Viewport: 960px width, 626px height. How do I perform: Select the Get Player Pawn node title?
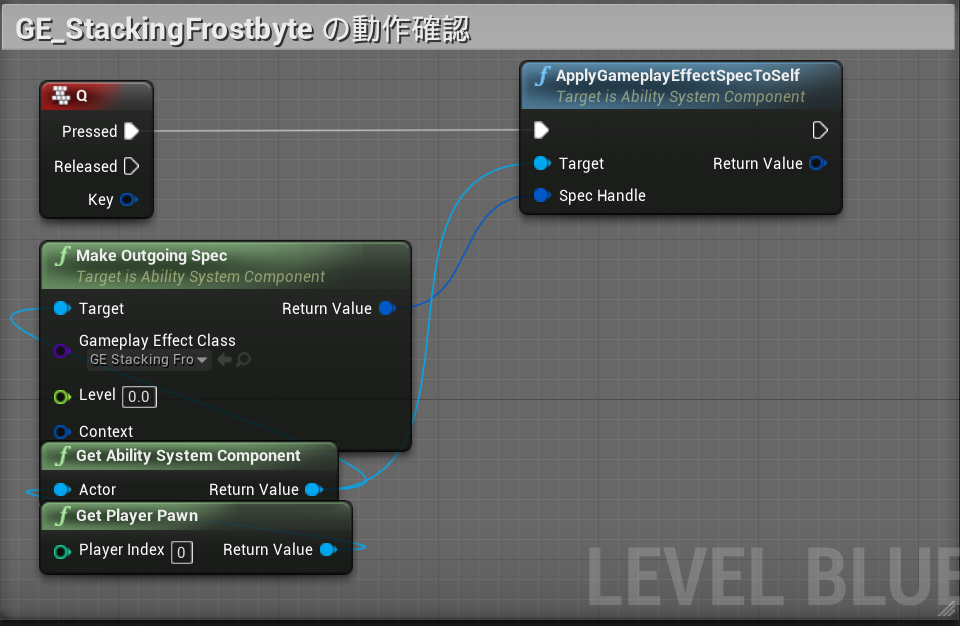[137, 516]
